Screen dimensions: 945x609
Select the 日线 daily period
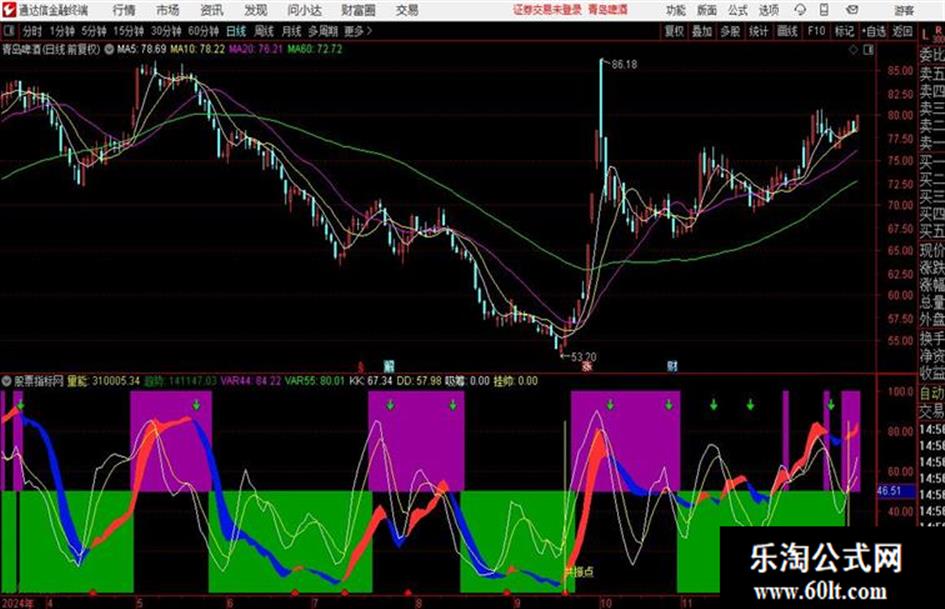click(236, 31)
